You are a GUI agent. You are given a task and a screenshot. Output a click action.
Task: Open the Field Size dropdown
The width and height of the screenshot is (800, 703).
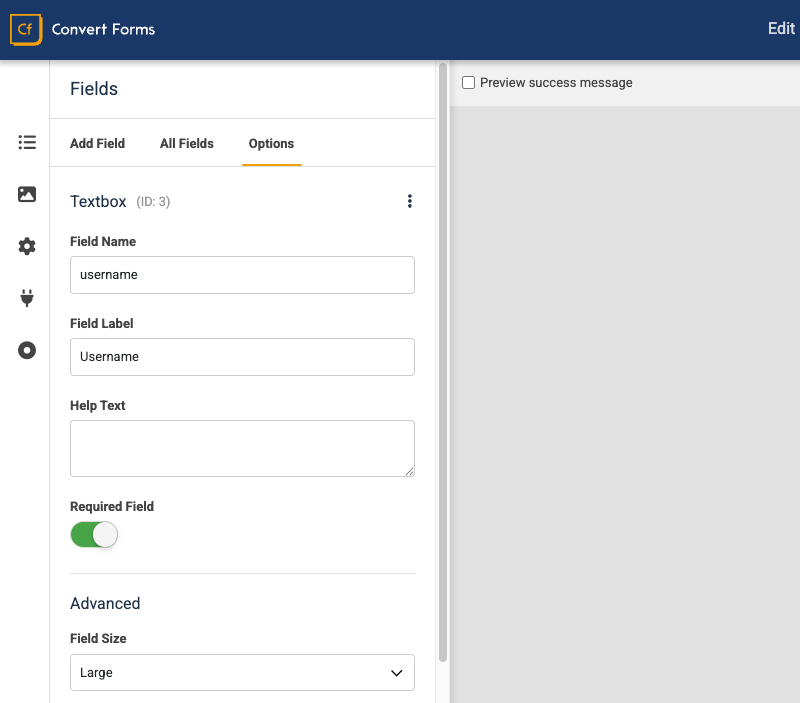click(242, 672)
